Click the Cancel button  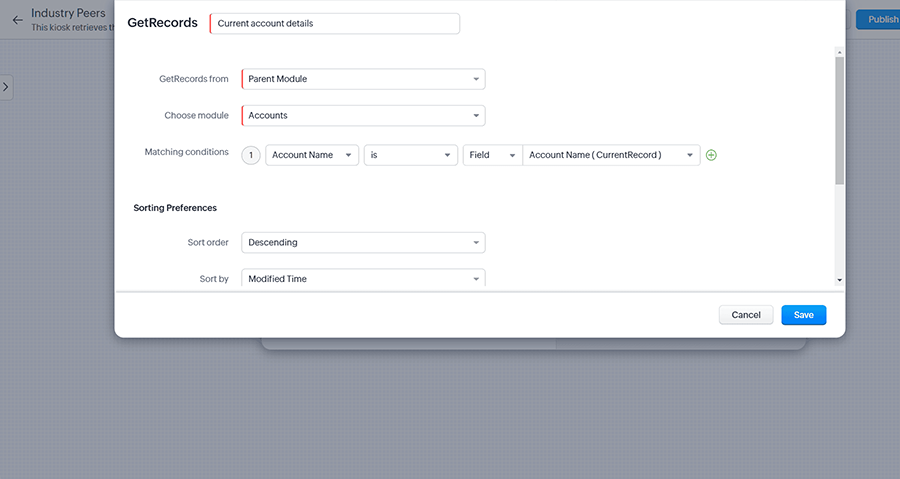click(746, 315)
